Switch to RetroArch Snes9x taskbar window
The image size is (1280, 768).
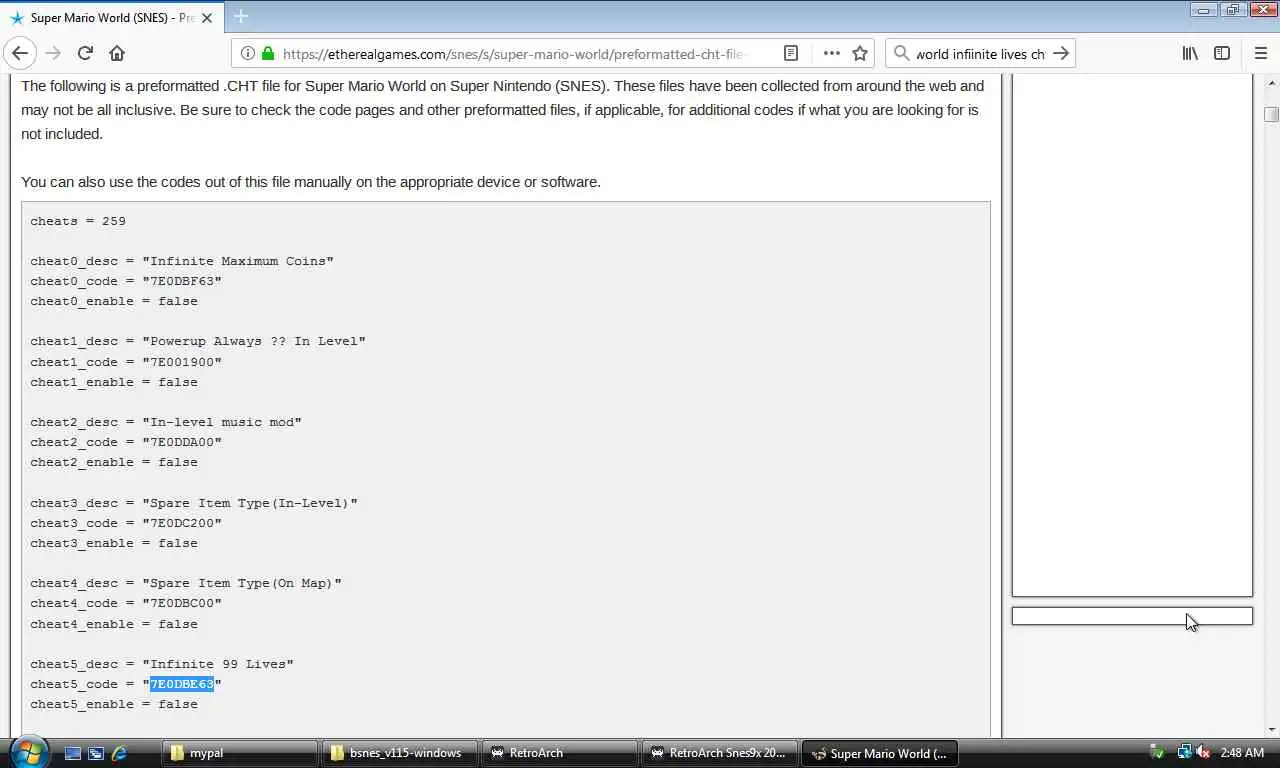coord(719,753)
